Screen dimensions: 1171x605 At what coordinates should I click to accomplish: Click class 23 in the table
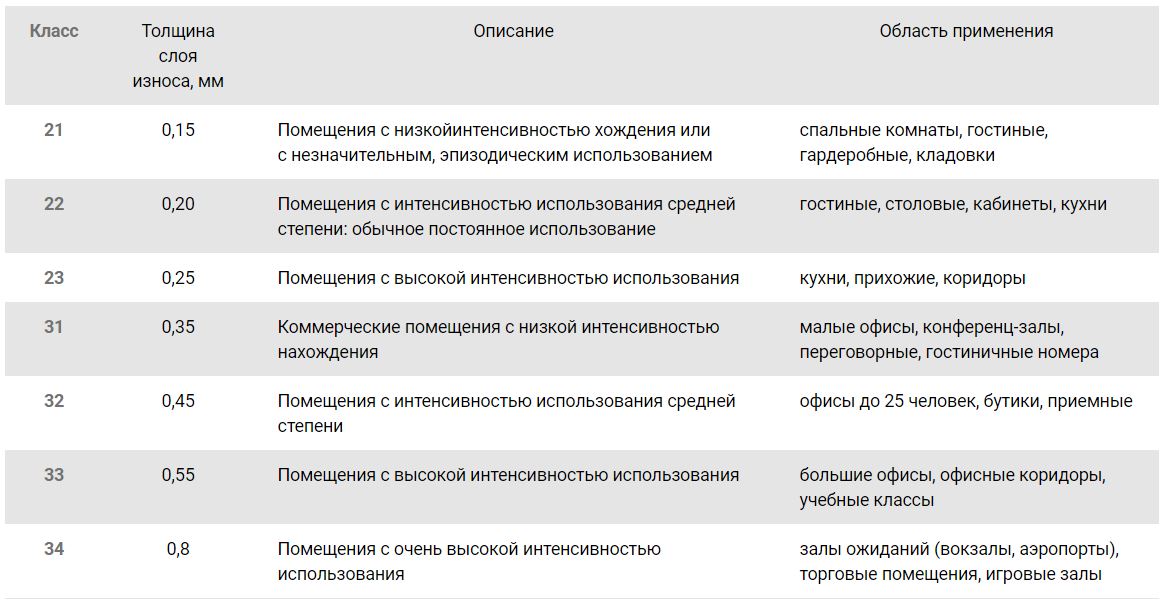54,278
